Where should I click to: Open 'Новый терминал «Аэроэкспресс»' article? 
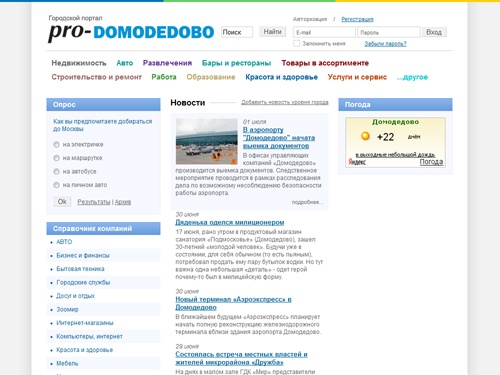[233, 303]
